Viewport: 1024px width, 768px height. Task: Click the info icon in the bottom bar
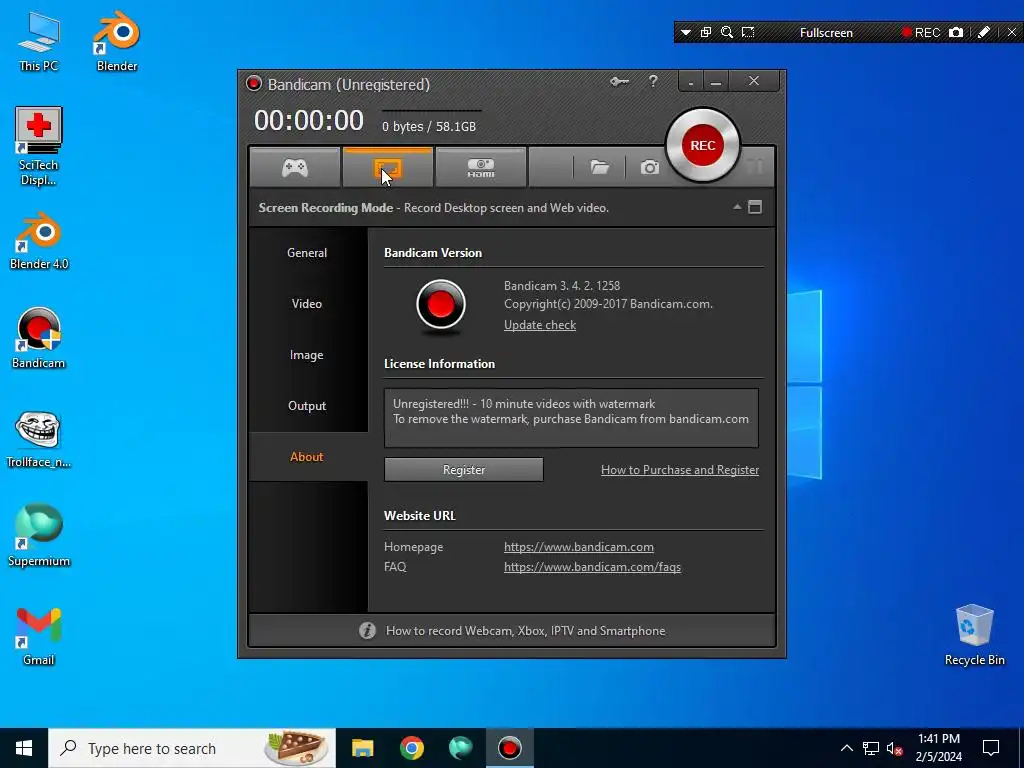(x=367, y=630)
